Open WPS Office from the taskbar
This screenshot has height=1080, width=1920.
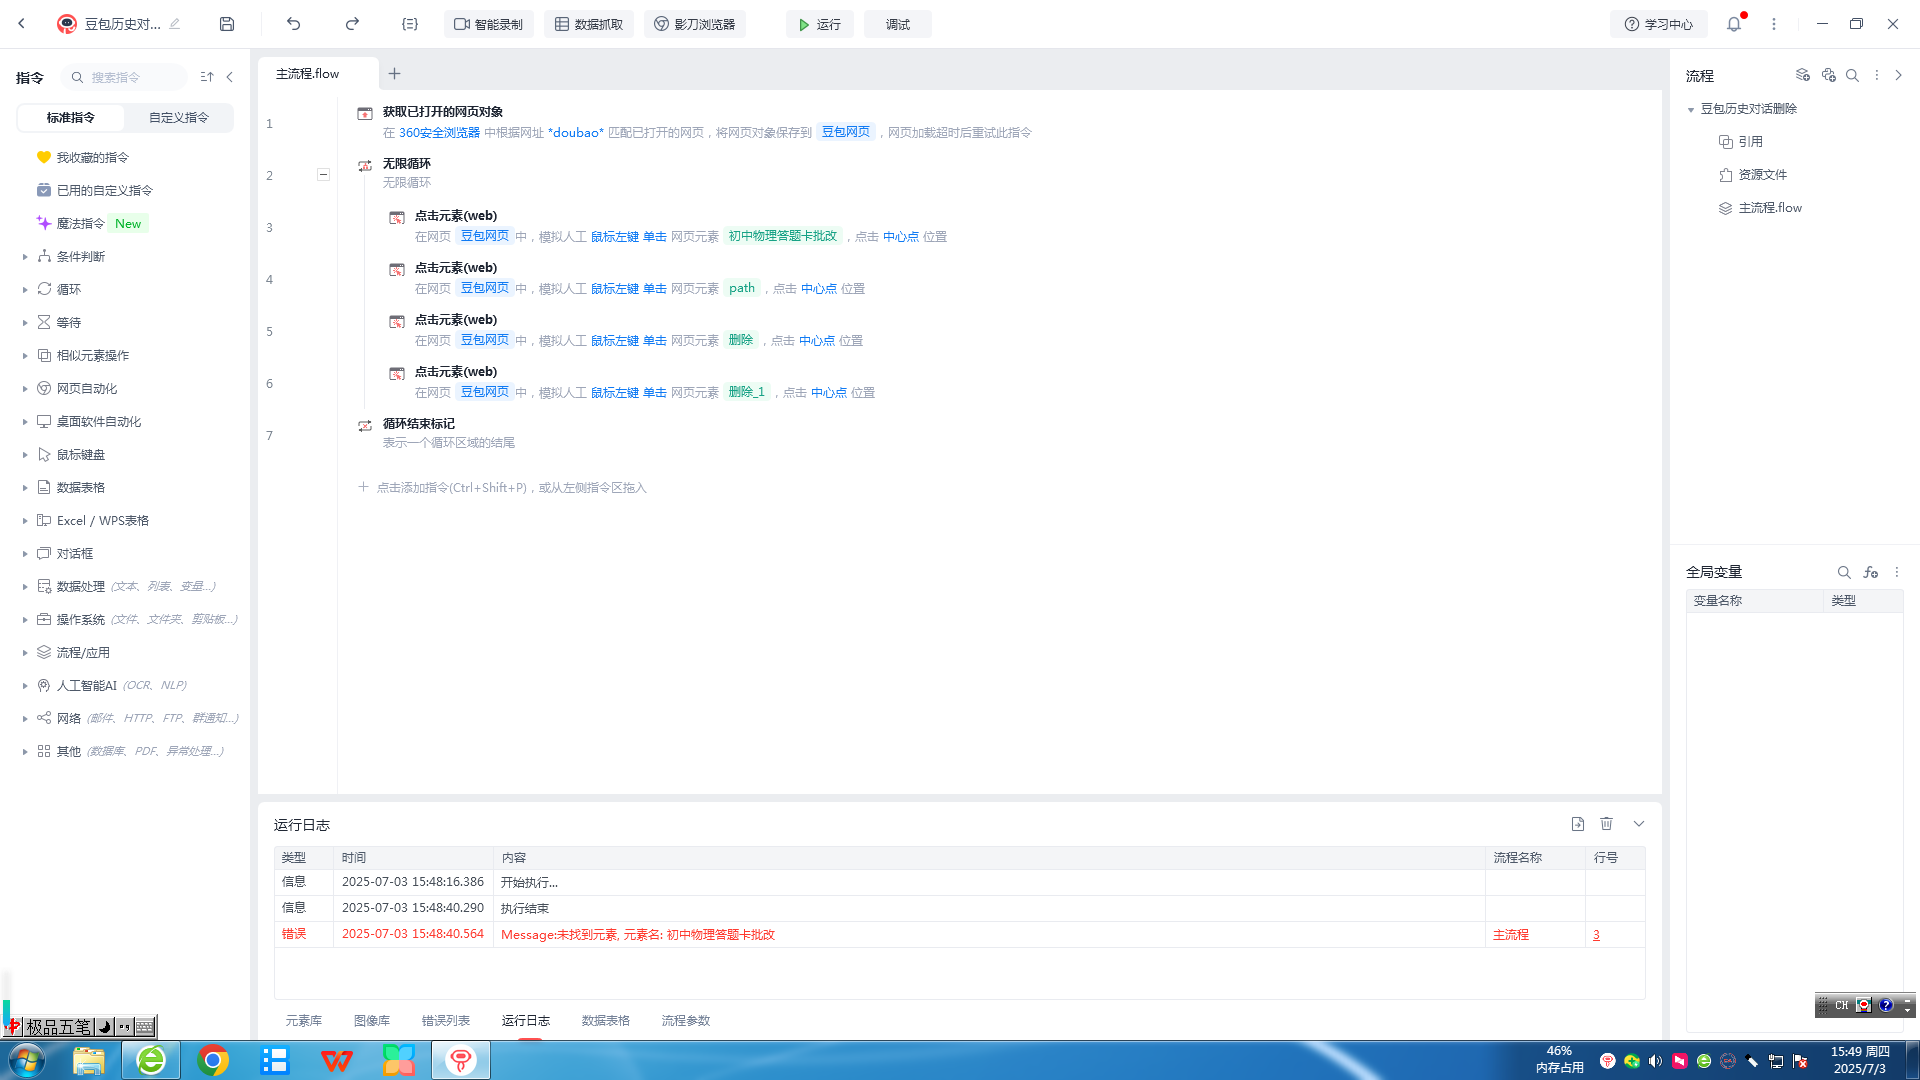(x=337, y=1060)
